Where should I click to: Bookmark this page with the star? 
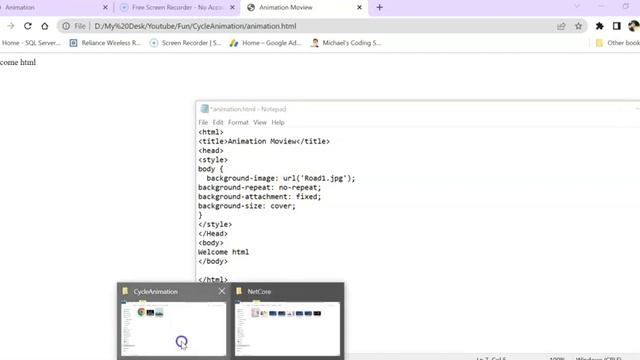coord(578,26)
